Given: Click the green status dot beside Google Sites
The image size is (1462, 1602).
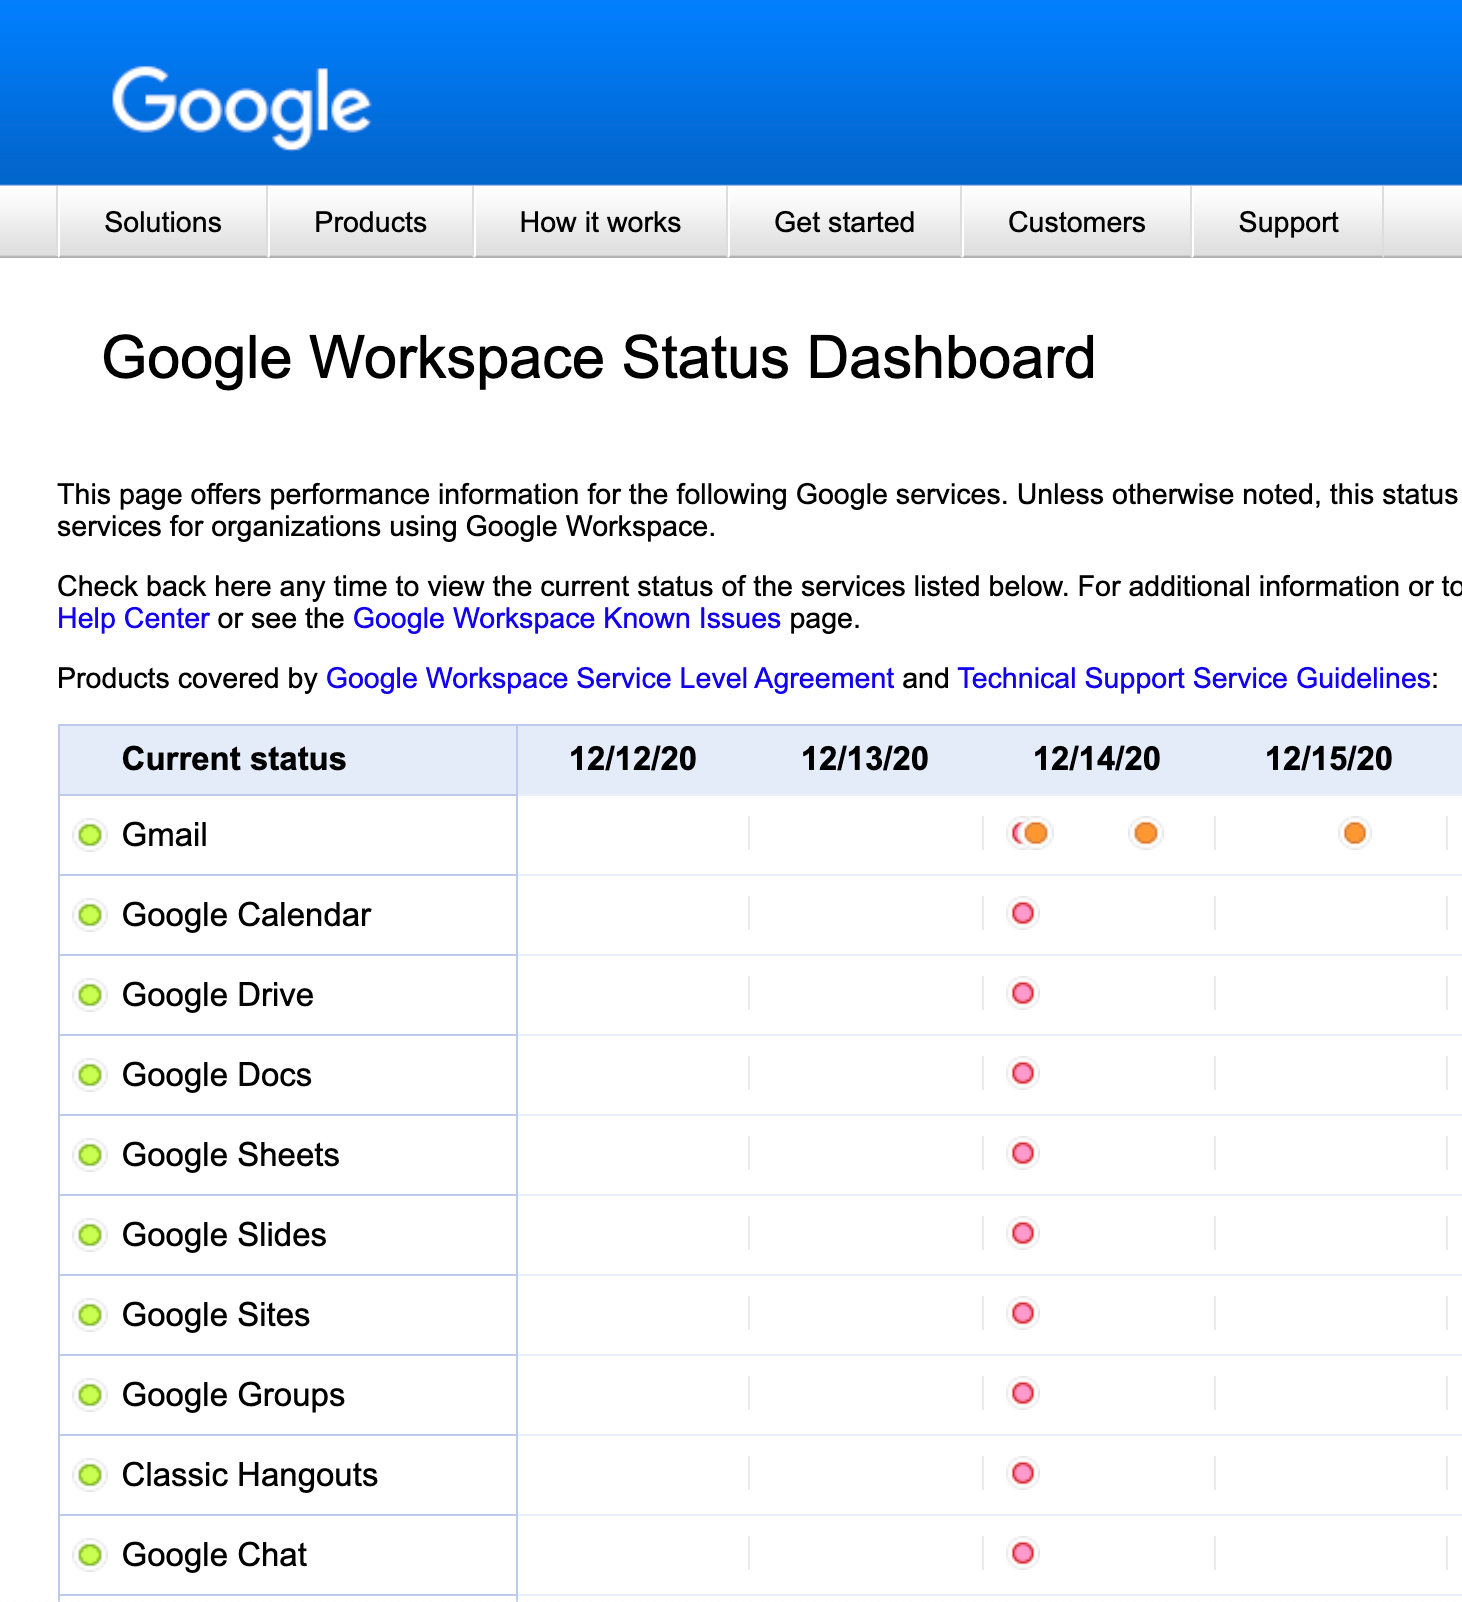Looking at the screenshot, I should pos(90,1314).
